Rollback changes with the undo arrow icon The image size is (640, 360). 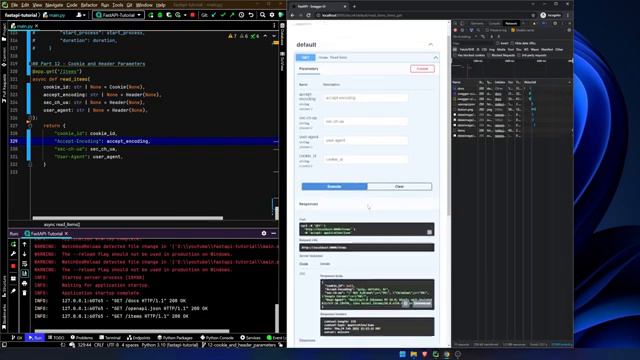pyautogui.click(x=251, y=15)
